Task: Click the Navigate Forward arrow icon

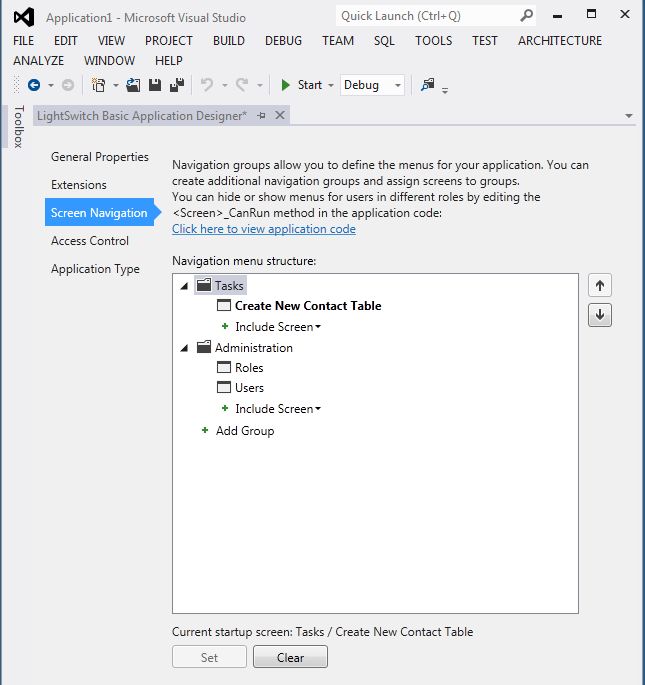Action: pos(68,85)
